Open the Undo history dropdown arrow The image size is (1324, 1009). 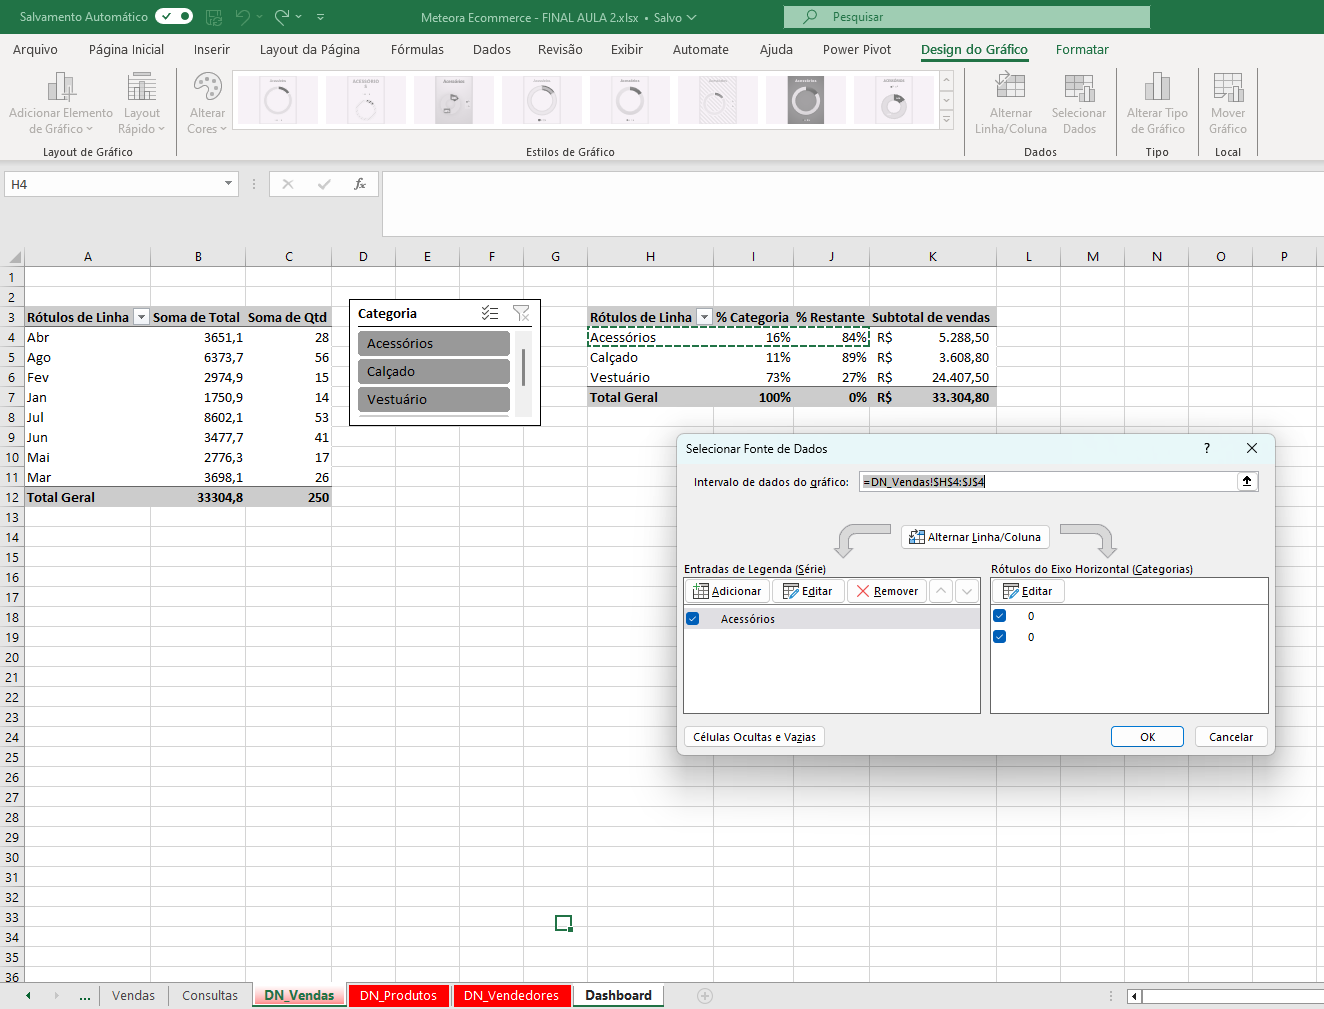tap(260, 17)
